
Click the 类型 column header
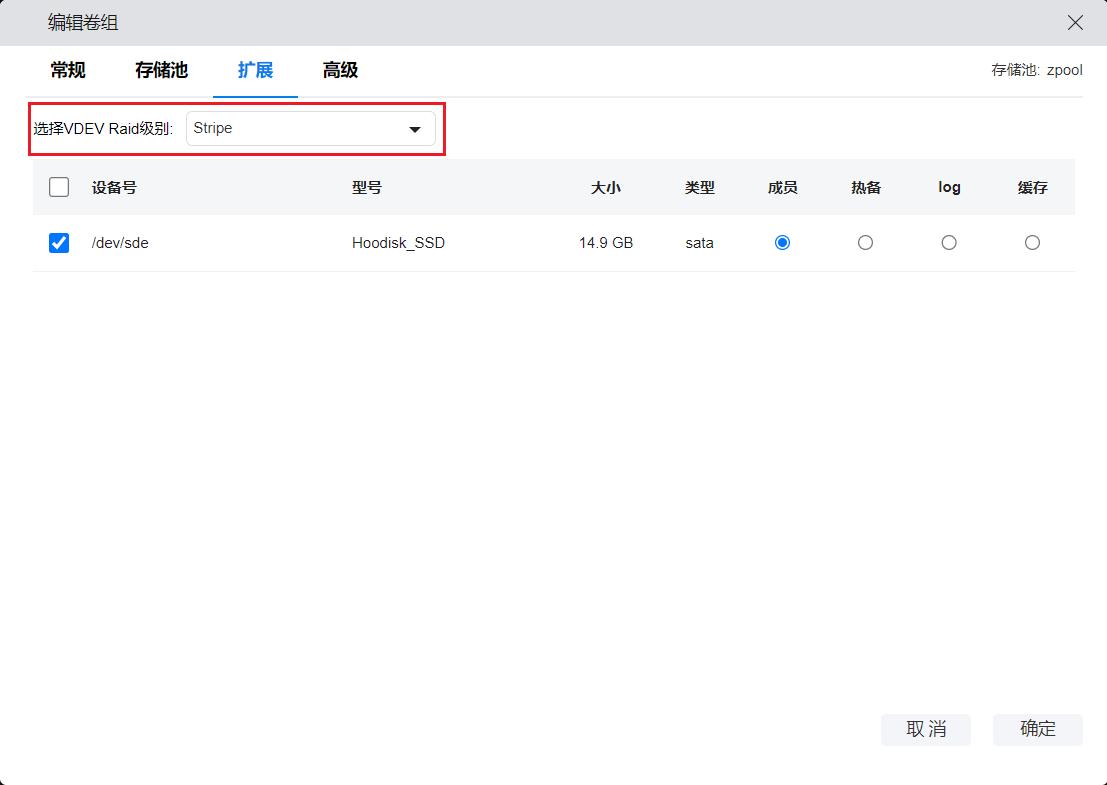[700, 187]
